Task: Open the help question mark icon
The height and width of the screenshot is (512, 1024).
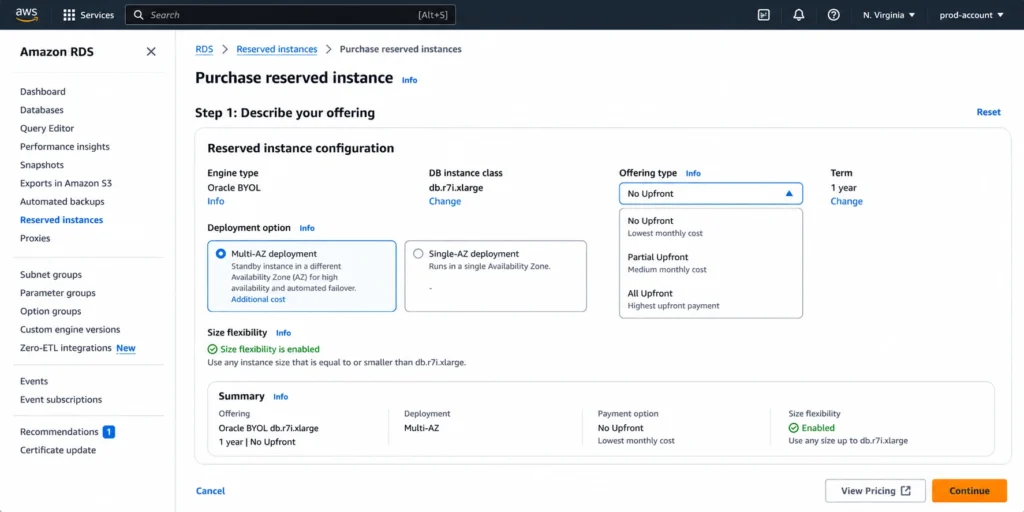Action: pyautogui.click(x=833, y=15)
